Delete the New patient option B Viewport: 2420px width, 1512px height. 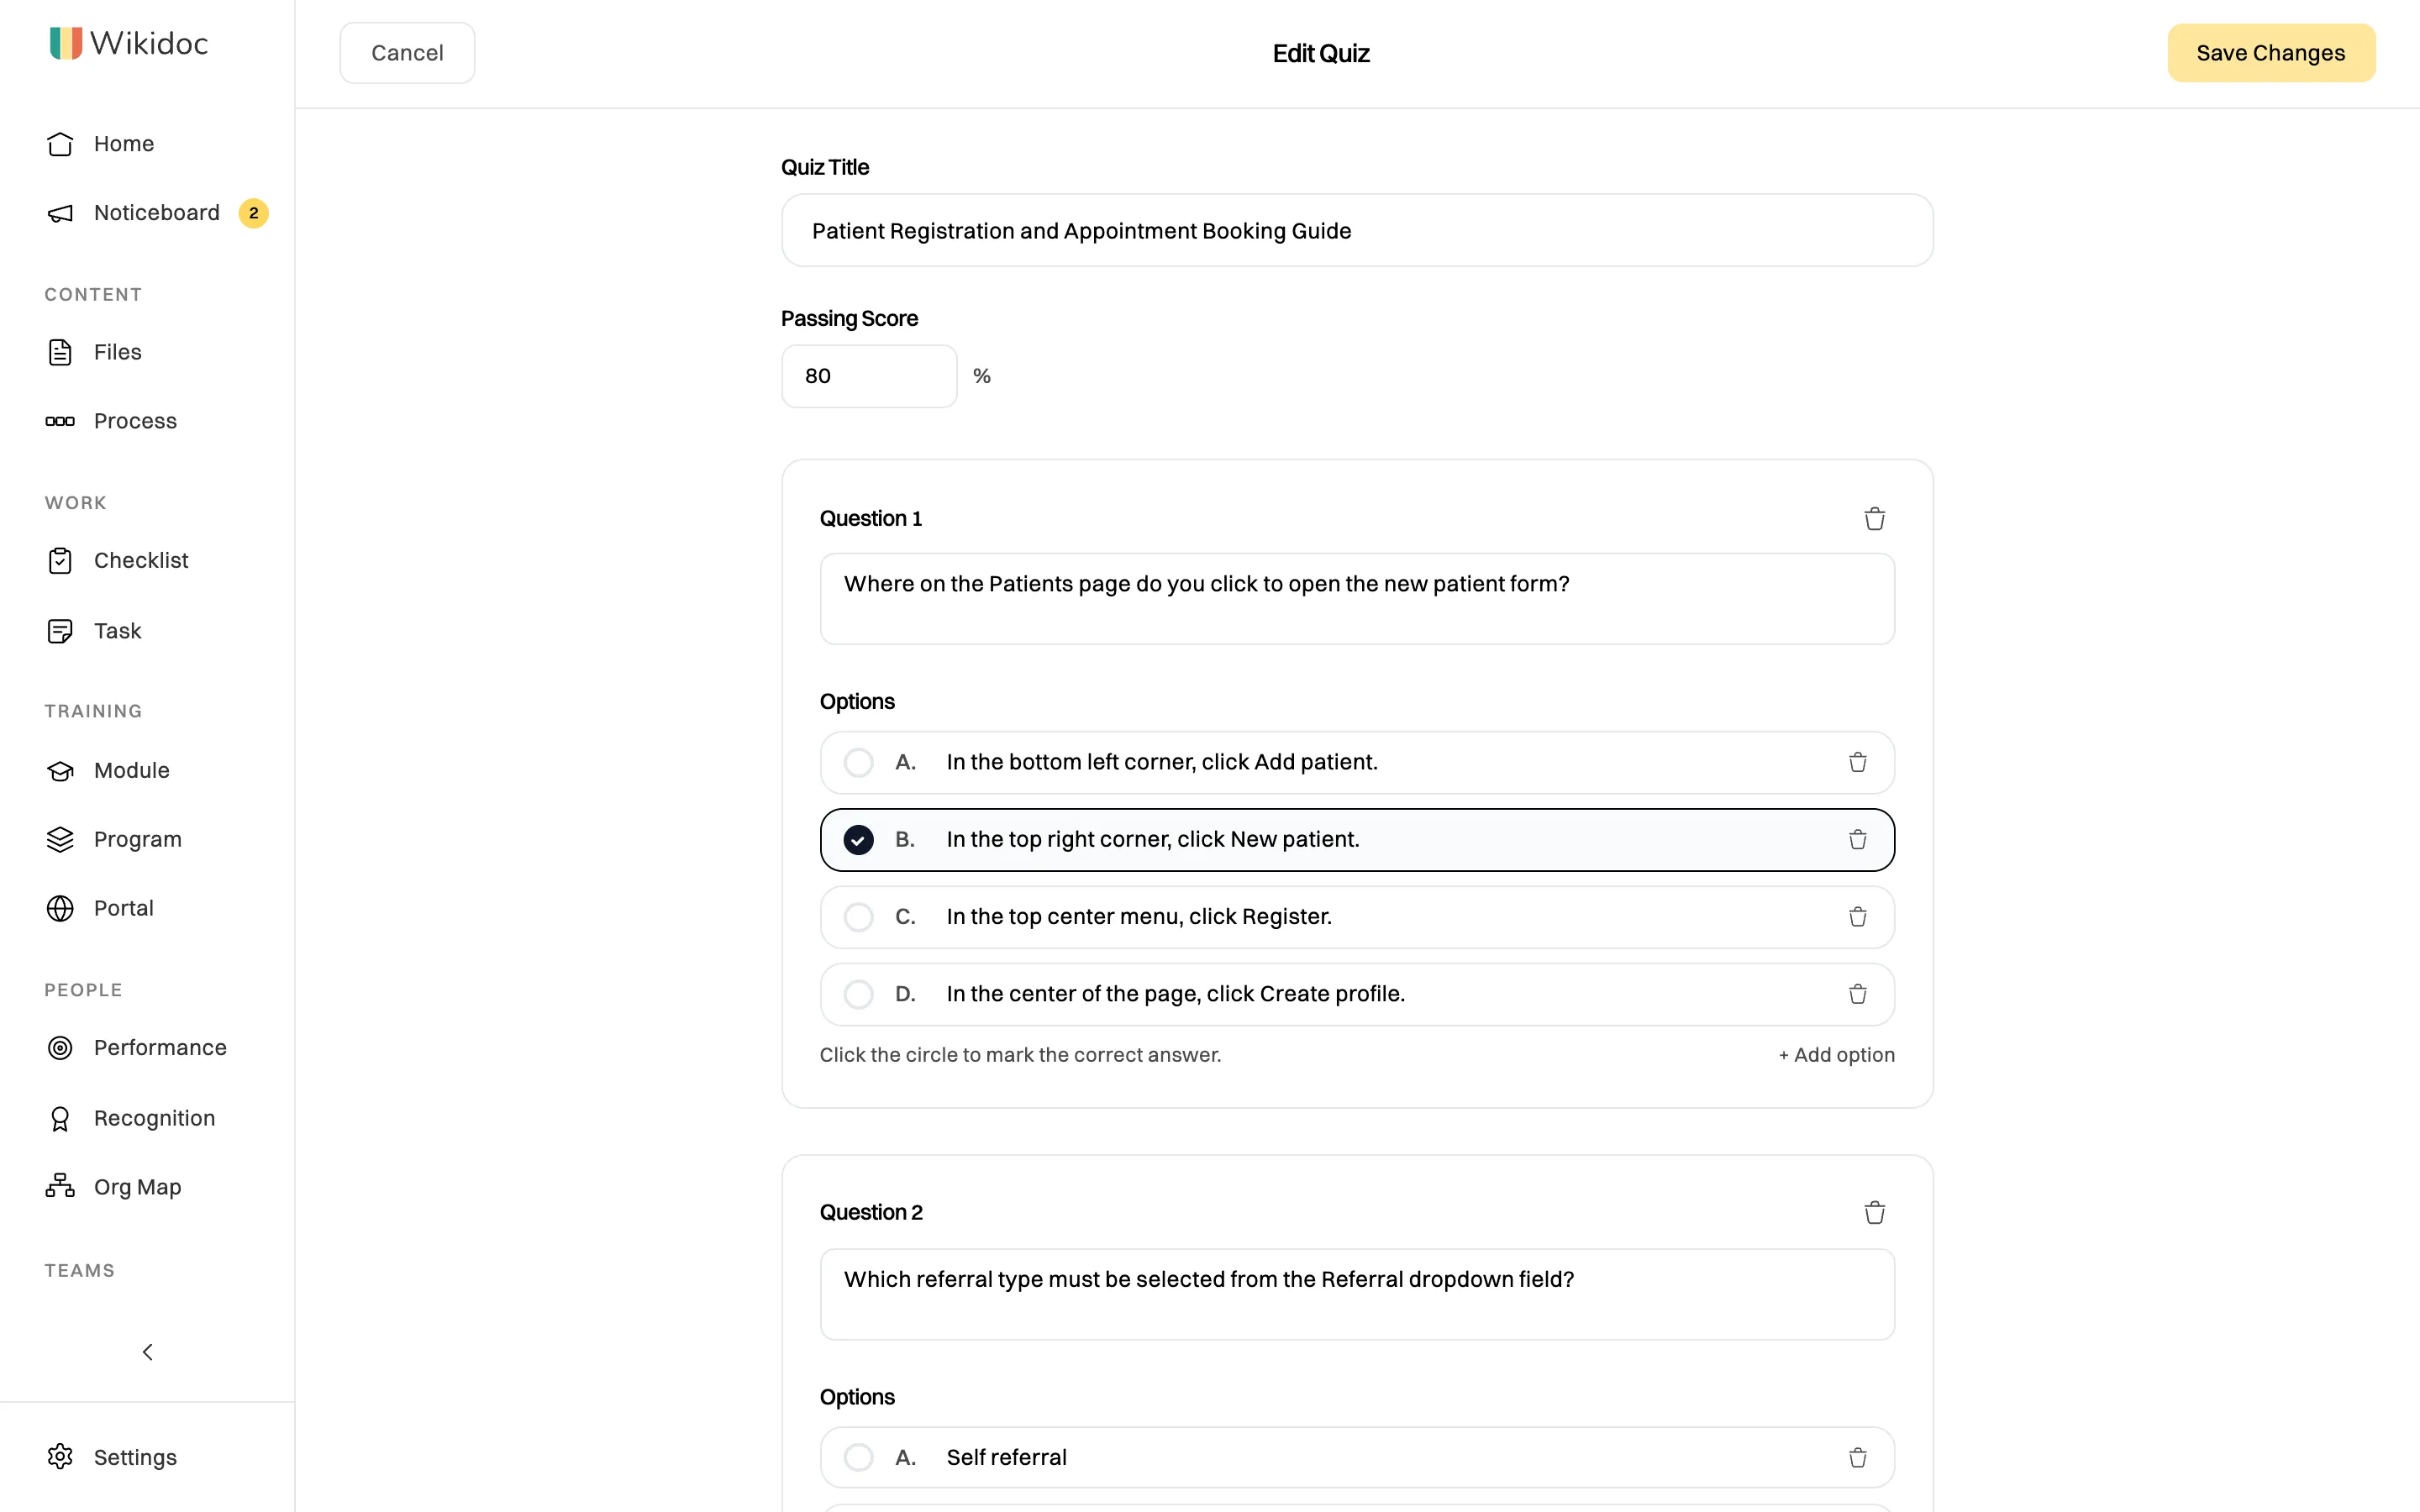click(x=1858, y=840)
